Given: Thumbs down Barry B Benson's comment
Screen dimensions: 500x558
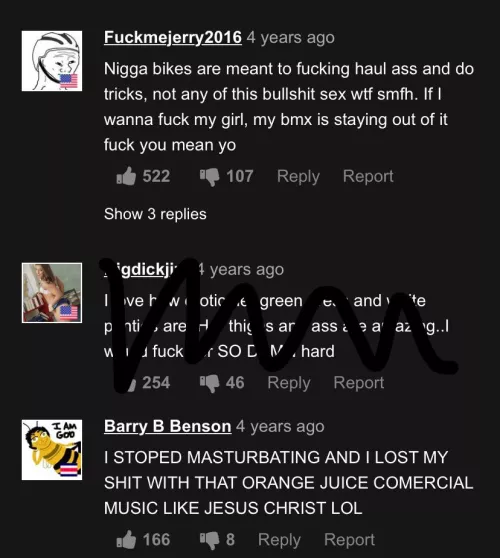Looking at the screenshot, I should click(x=209, y=540).
